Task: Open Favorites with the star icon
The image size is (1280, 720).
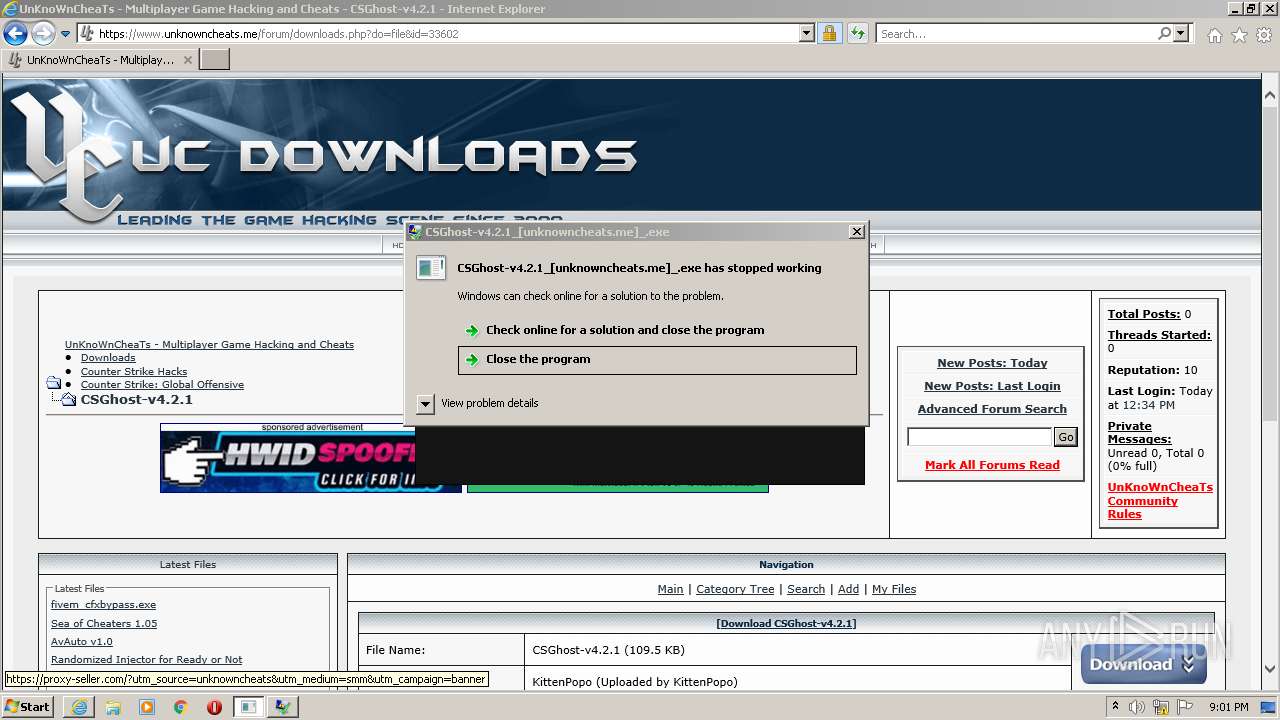Action: pyautogui.click(x=1239, y=35)
